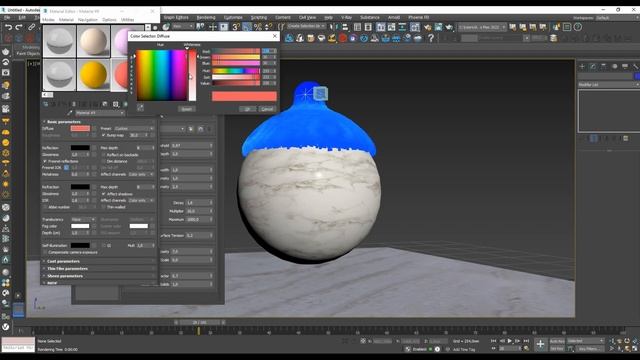Redo action with the right-curved arrow
This screenshot has height=360, width=640.
tap(19, 27)
